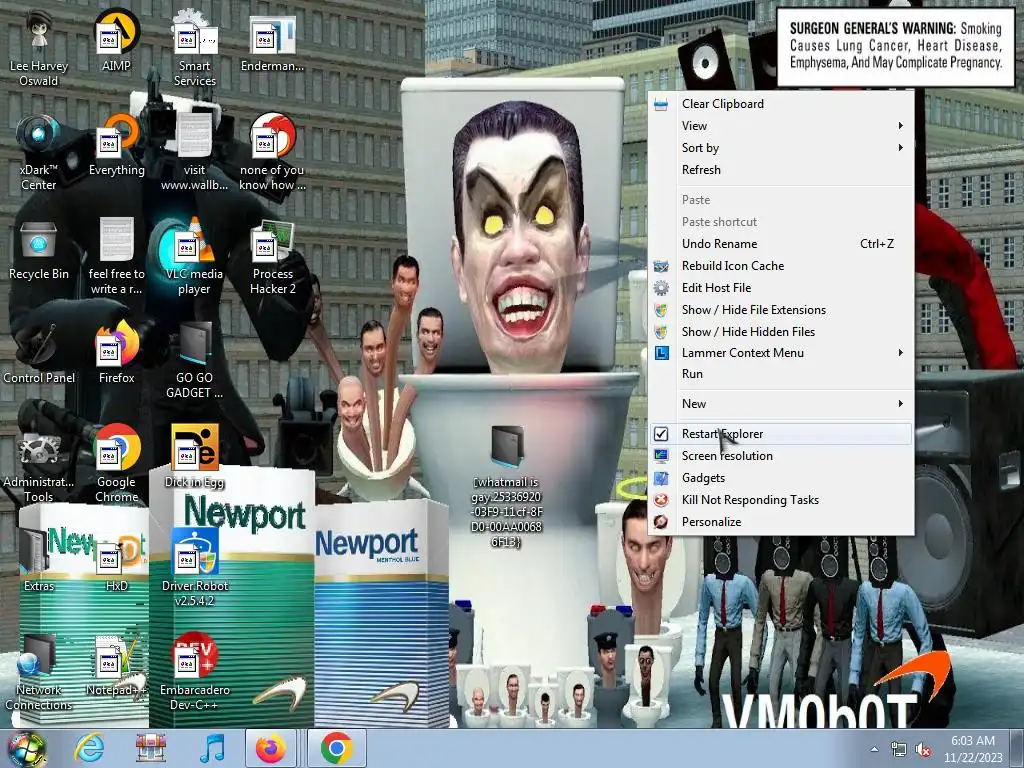Select the Control Panel desktop icon
Image resolution: width=1024 pixels, height=768 pixels.
pos(39,353)
